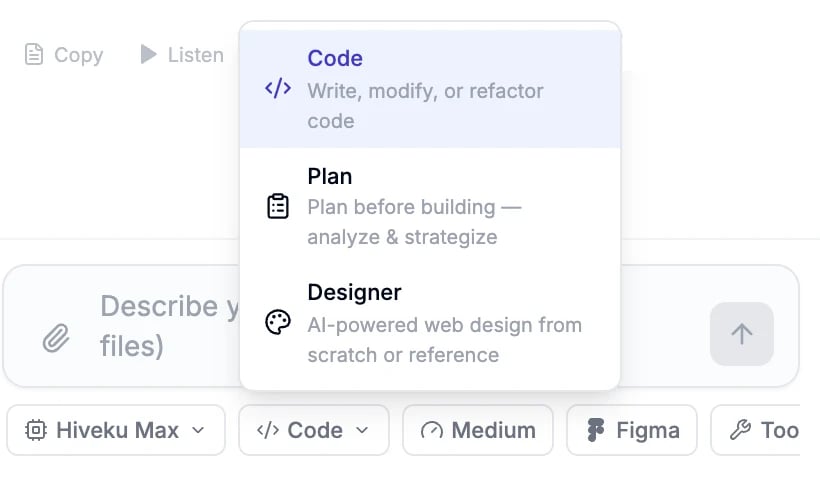Click the wrench icon in bottom toolbar
Viewport: 820px width, 480px height.
[741, 430]
